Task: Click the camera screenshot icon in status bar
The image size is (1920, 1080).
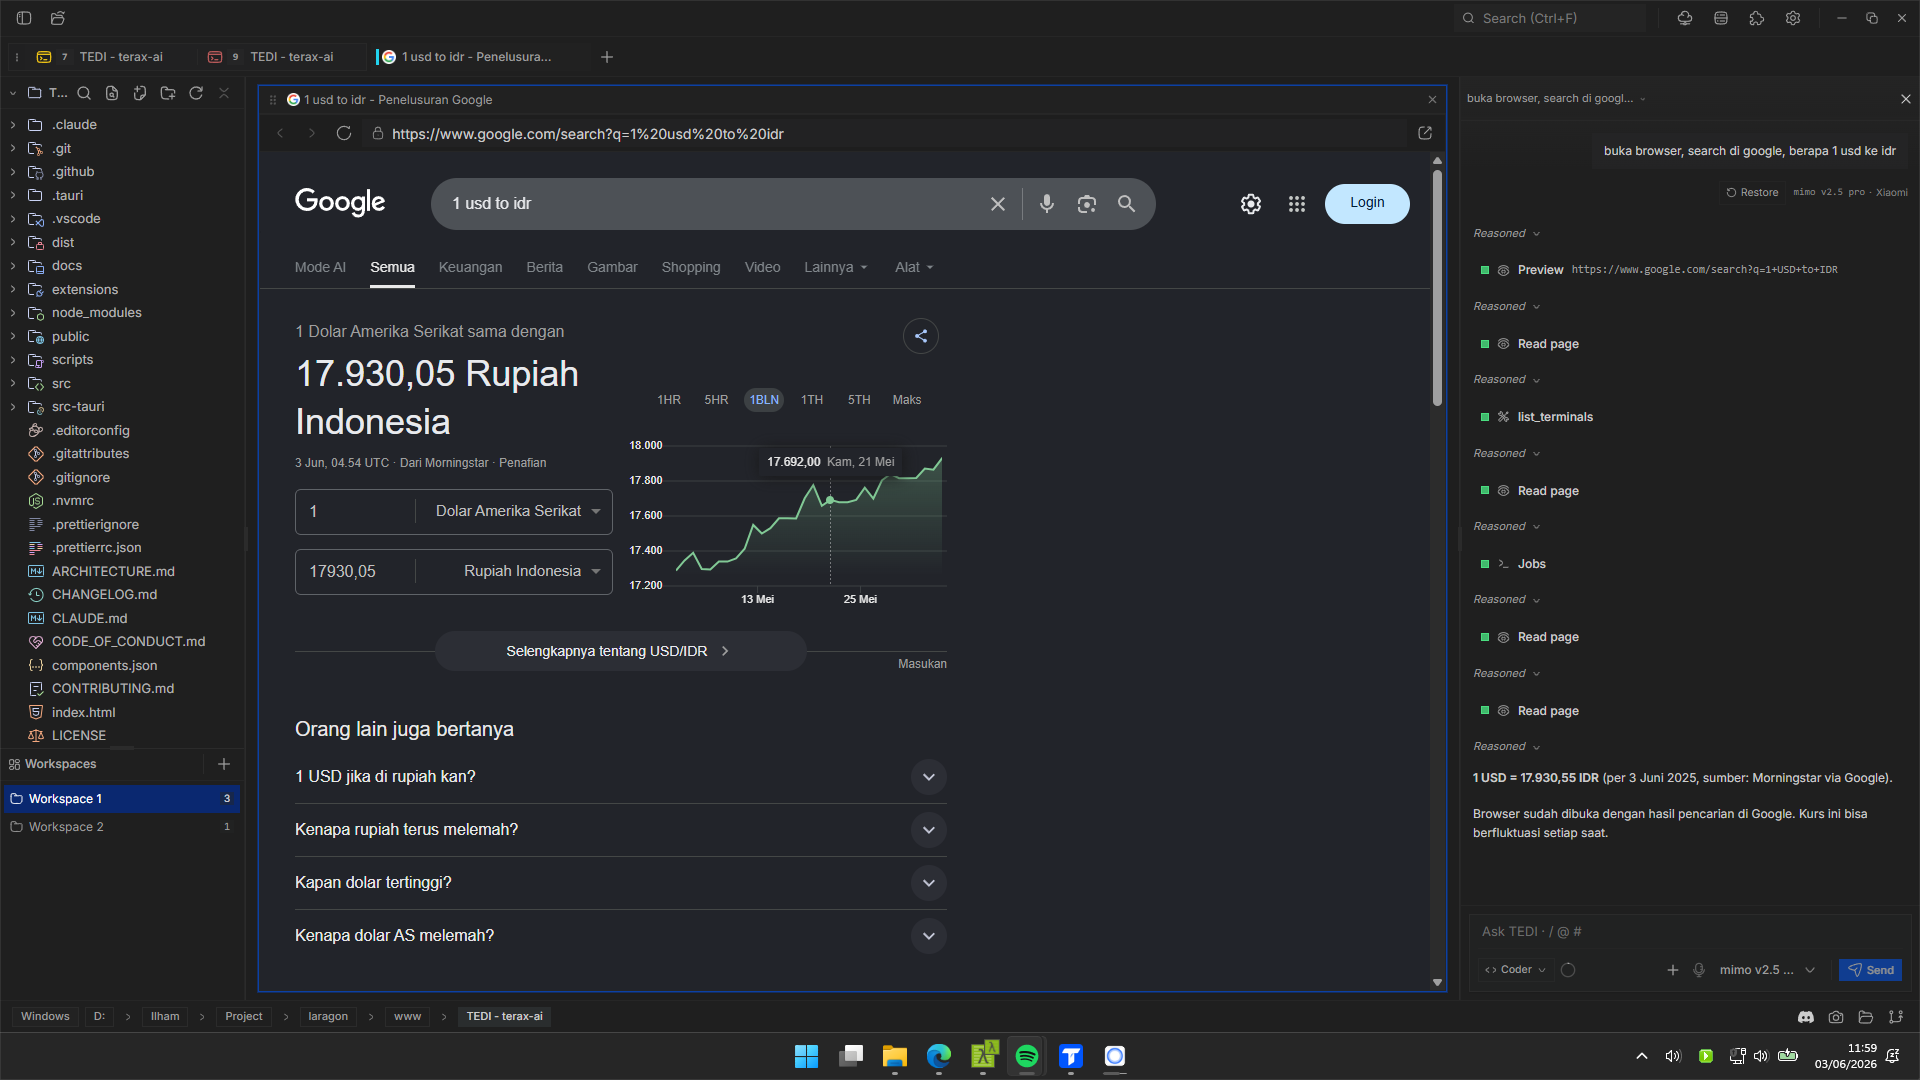Action: [1836, 1017]
